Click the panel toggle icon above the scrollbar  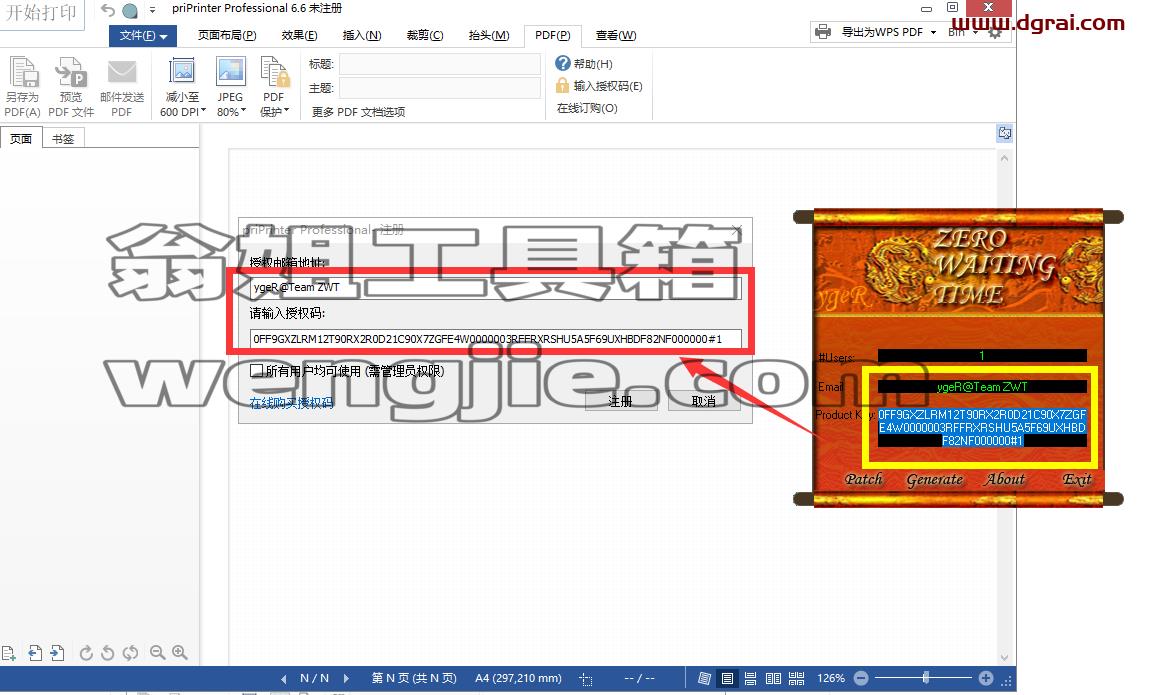pyautogui.click(x=1004, y=133)
